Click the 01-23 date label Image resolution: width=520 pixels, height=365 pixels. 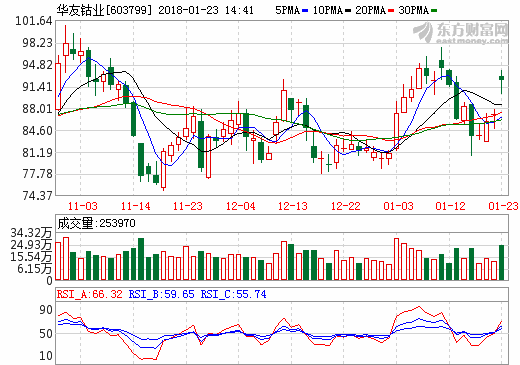pyautogui.click(x=503, y=206)
